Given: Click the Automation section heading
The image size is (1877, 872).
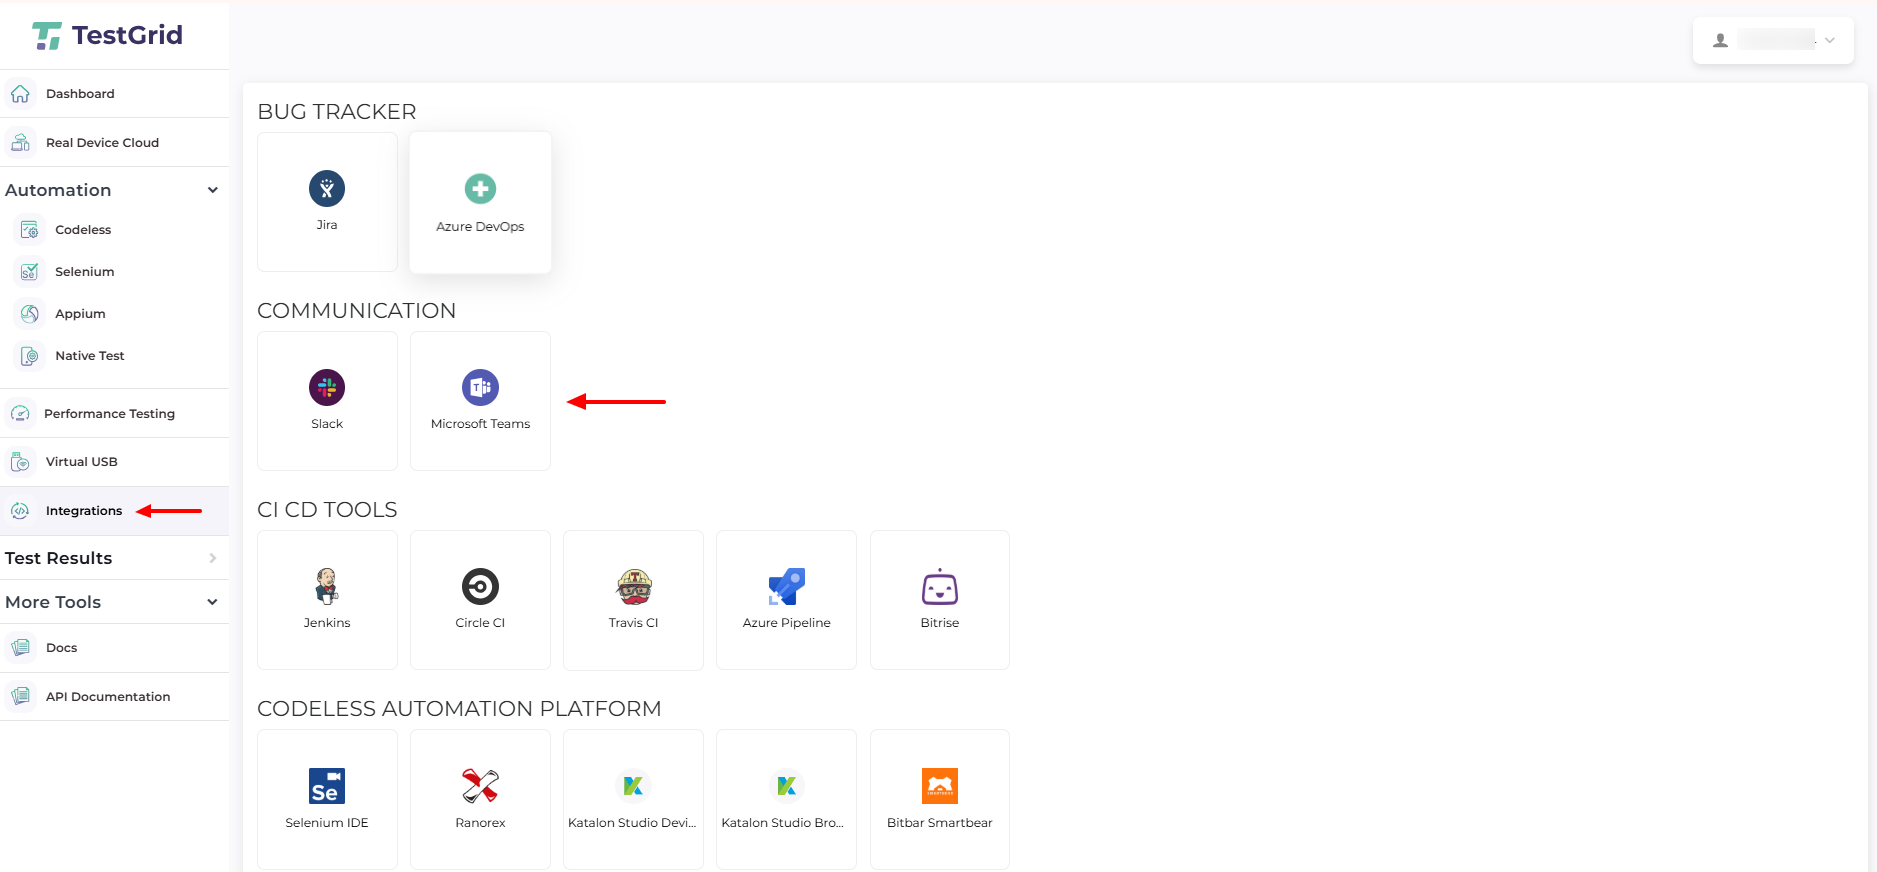Looking at the screenshot, I should point(58,190).
